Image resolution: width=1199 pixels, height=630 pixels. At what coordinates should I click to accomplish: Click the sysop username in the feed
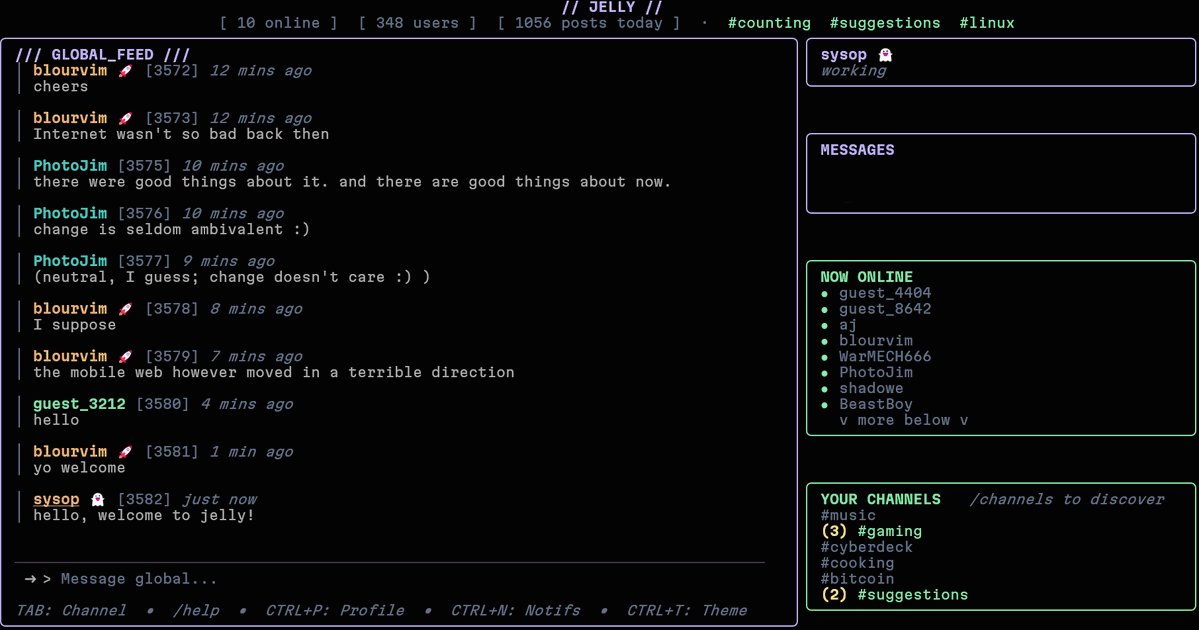pyautogui.click(x=56, y=498)
